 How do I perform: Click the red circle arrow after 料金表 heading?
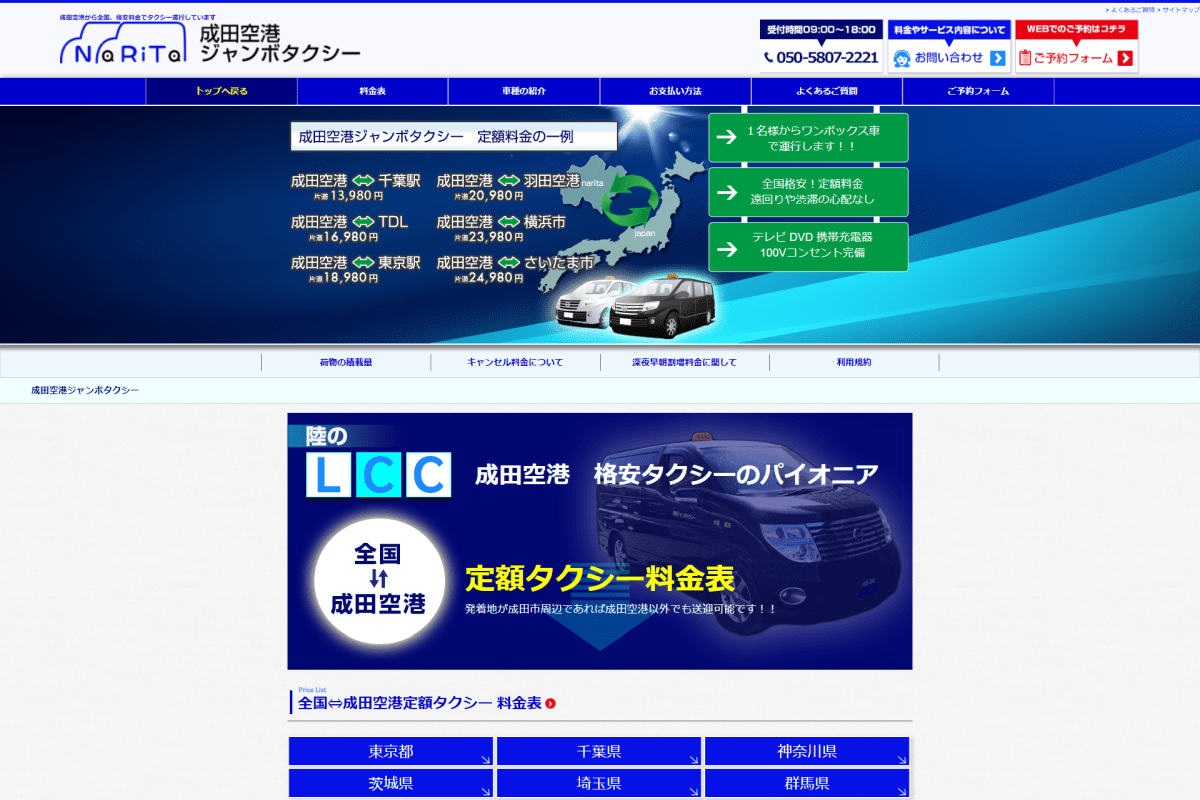coord(550,704)
